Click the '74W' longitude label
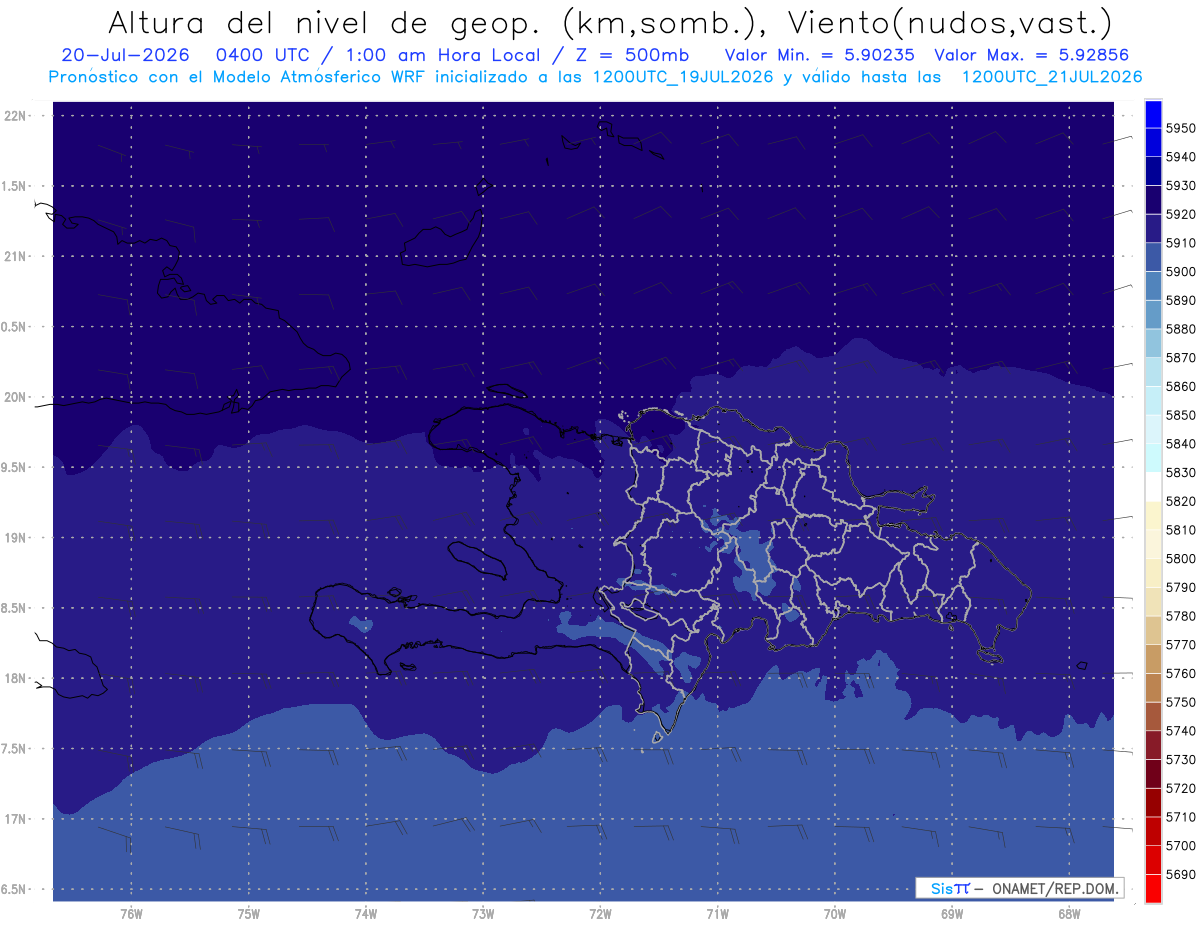The height and width of the screenshot is (927, 1200). [x=365, y=913]
